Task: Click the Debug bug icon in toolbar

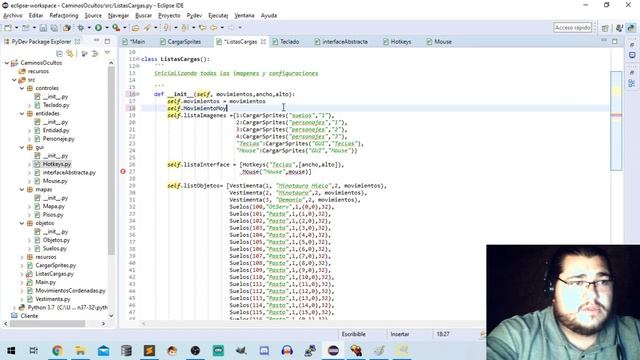Action: click(x=81, y=28)
